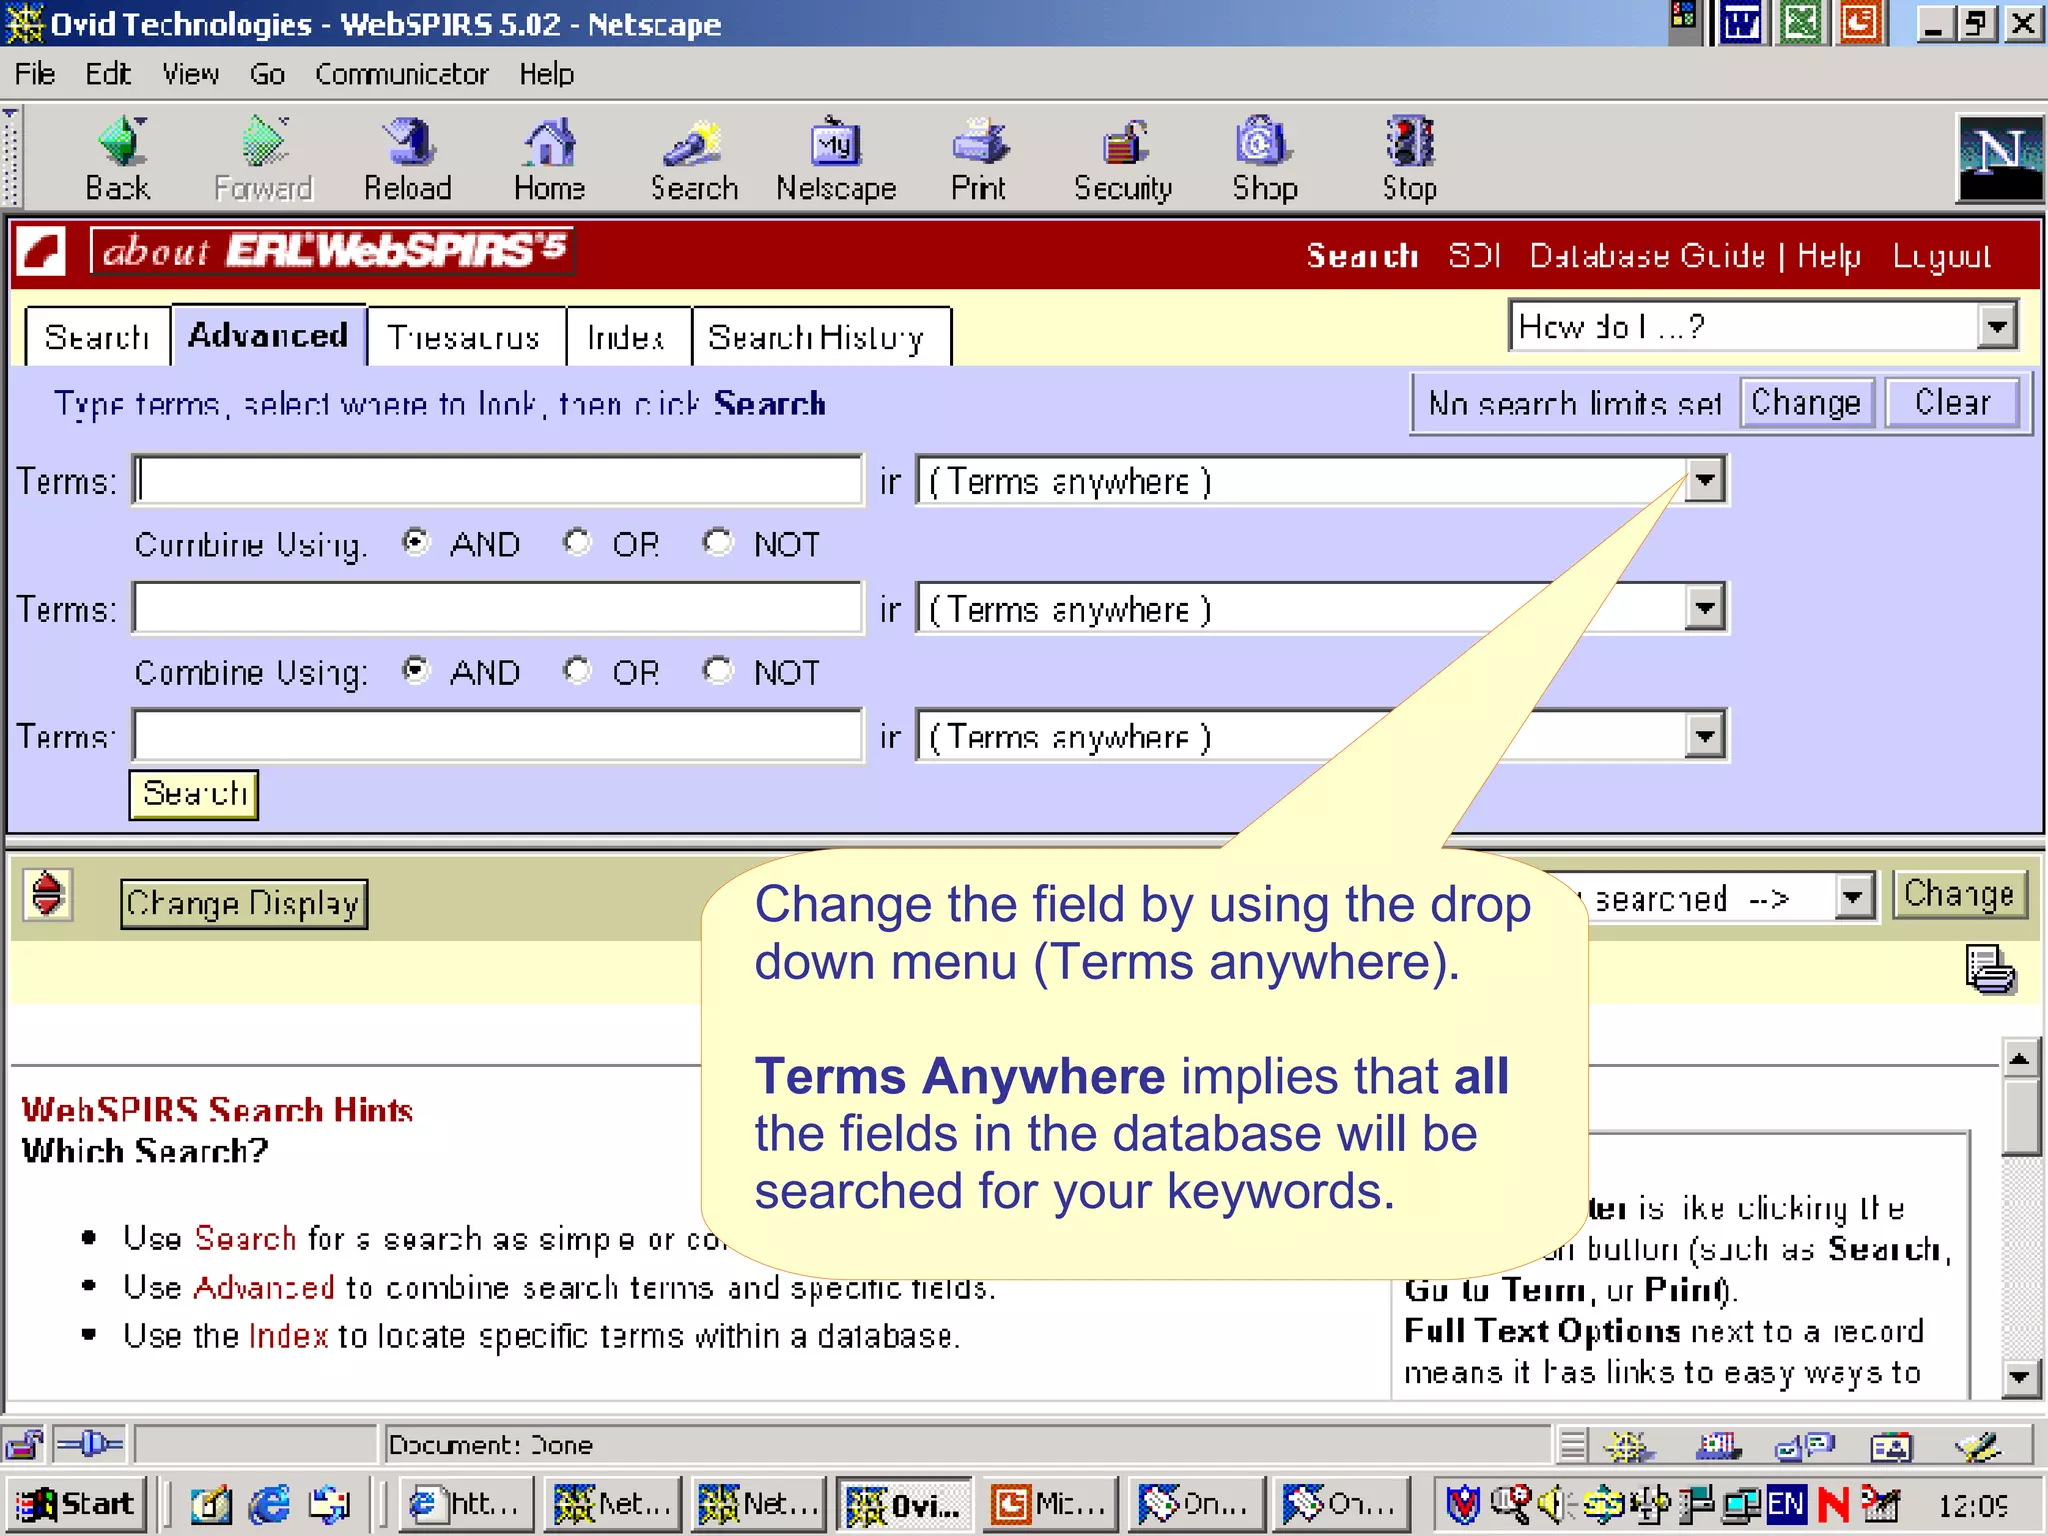
Task: Open PowerPoint from the Office shortcut bar
Action: [x=1861, y=23]
